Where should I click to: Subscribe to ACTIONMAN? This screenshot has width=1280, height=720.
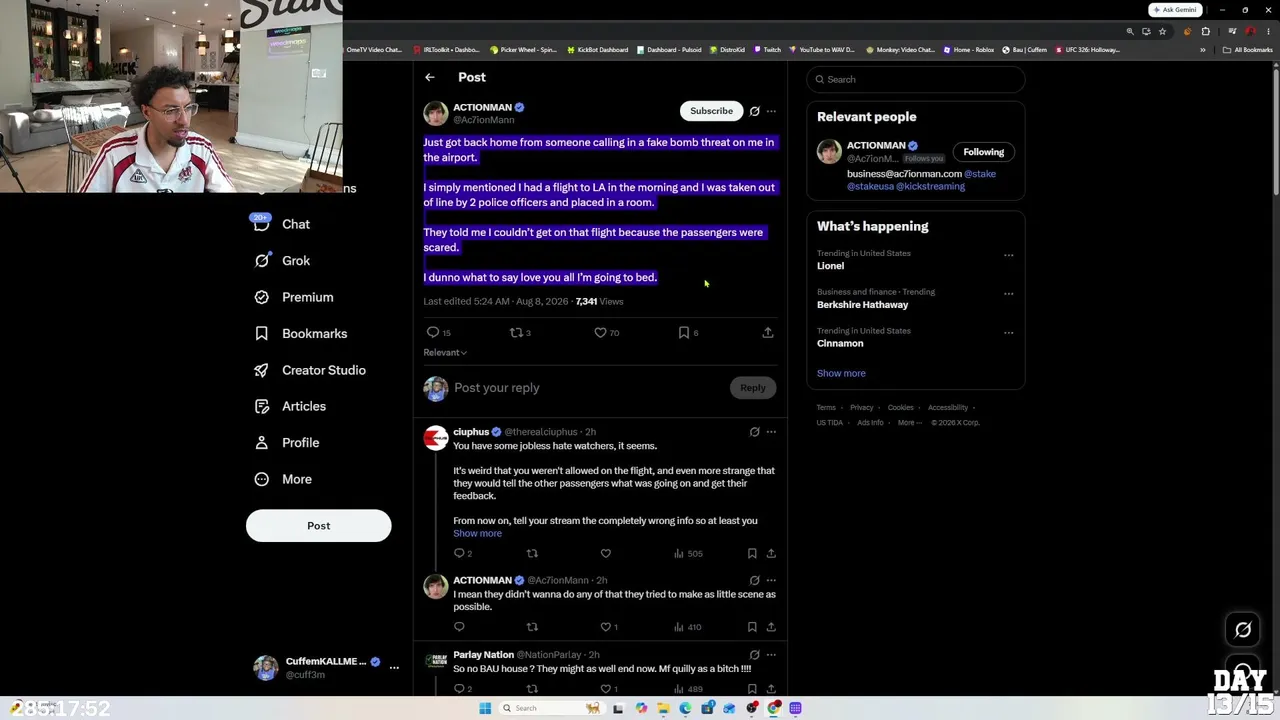click(711, 111)
